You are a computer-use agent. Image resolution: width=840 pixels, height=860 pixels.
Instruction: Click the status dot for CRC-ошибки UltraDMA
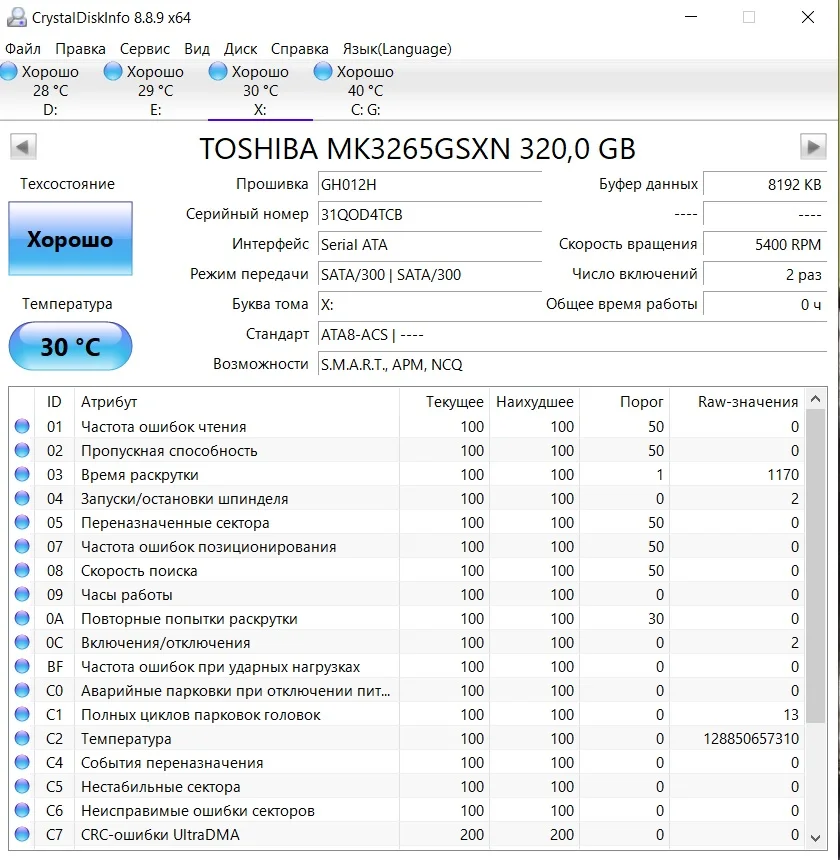tap(22, 834)
